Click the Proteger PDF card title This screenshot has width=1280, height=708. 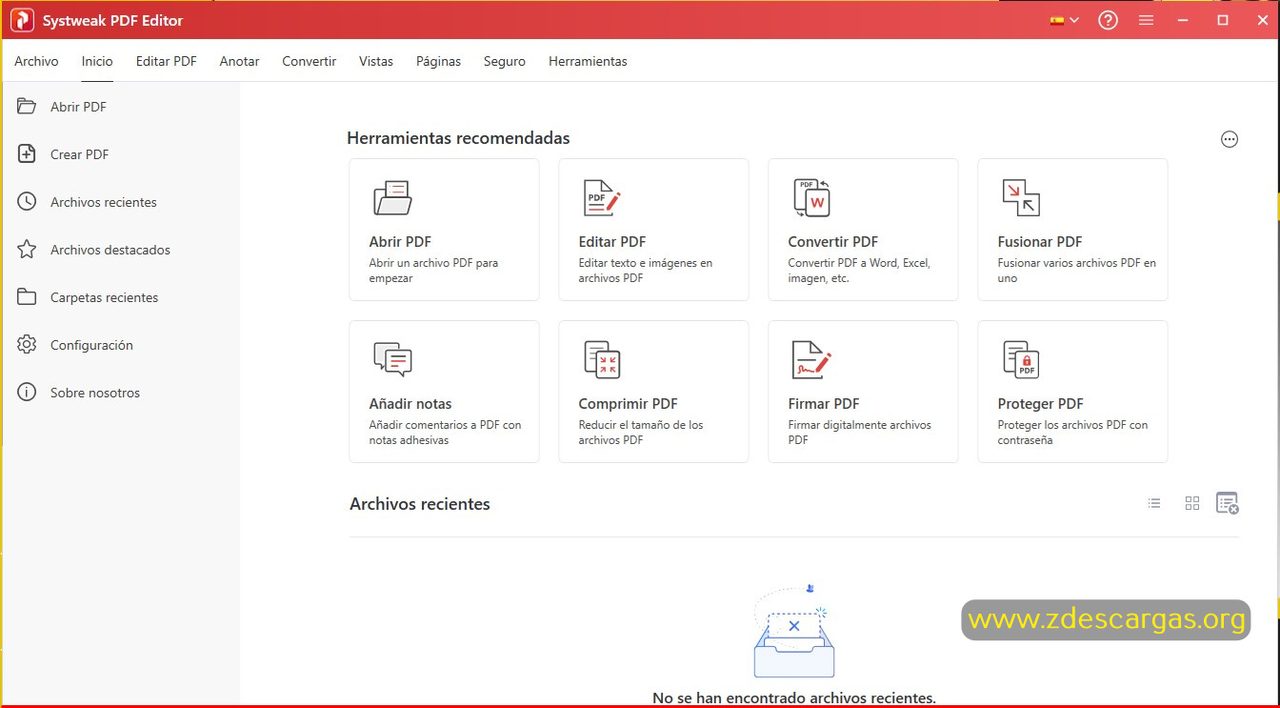[x=1040, y=404]
